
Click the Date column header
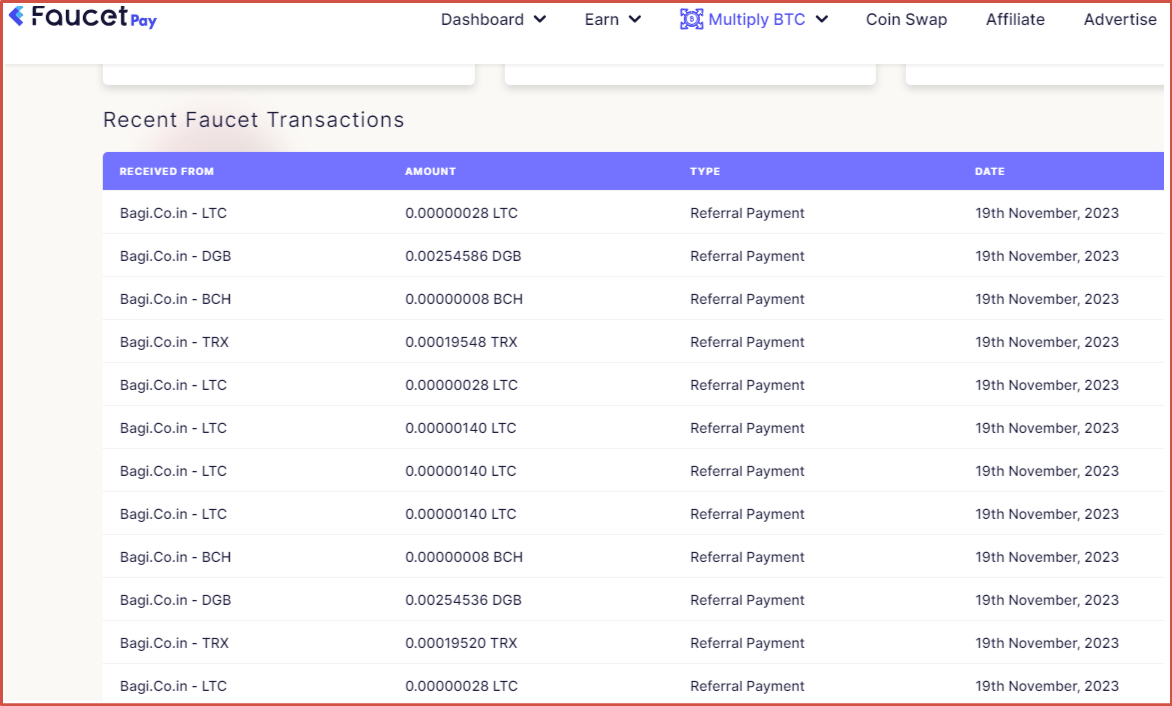(x=990, y=171)
